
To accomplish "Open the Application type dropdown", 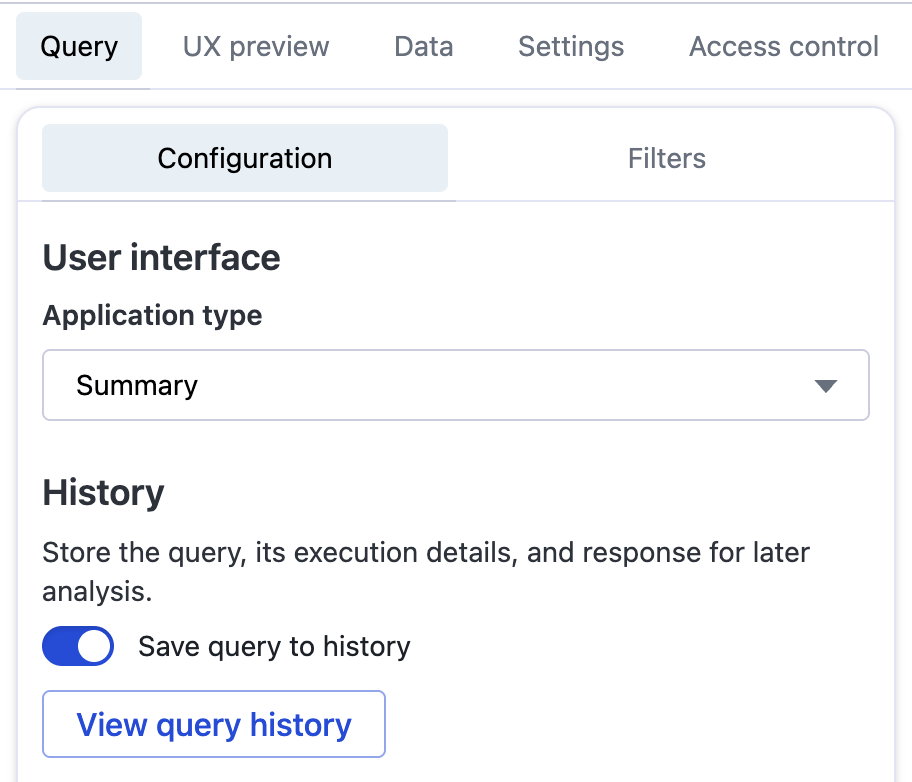I will pos(455,385).
